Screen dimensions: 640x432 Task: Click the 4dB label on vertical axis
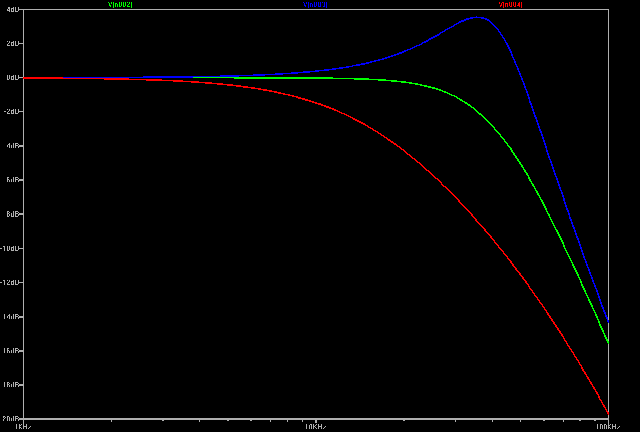[x=13, y=10]
